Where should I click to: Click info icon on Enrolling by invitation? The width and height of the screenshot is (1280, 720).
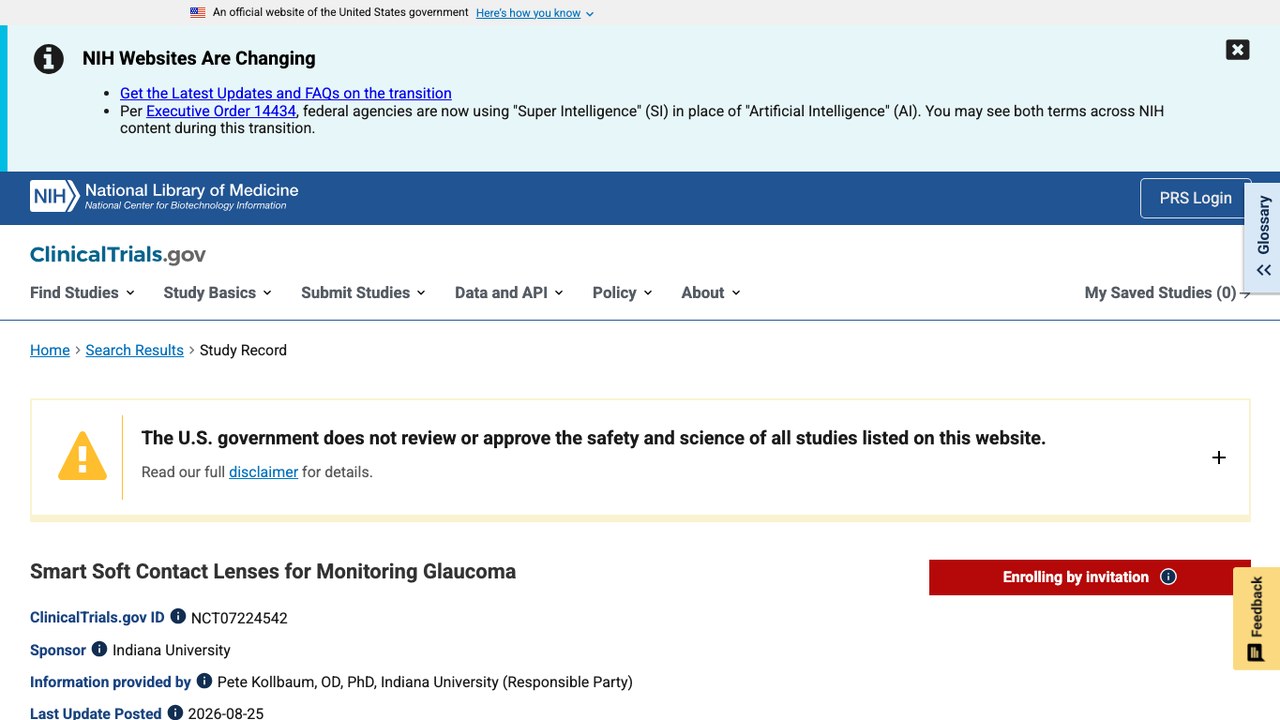point(1168,577)
